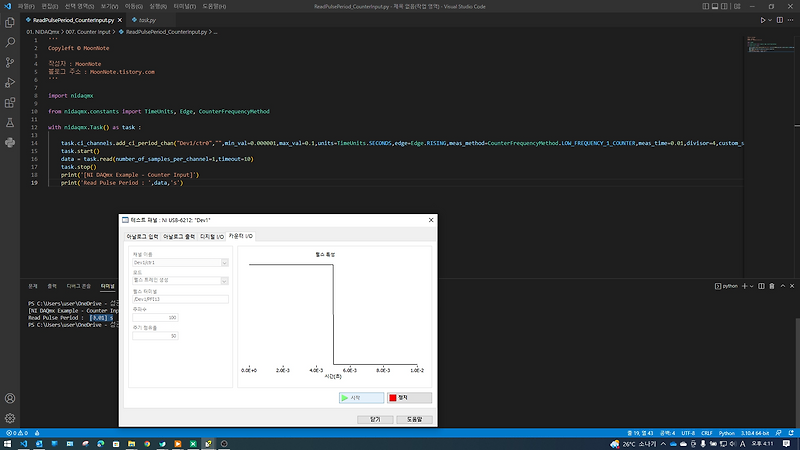Click the /Dev1/PFI13 pulse terminal field

(x=180, y=299)
